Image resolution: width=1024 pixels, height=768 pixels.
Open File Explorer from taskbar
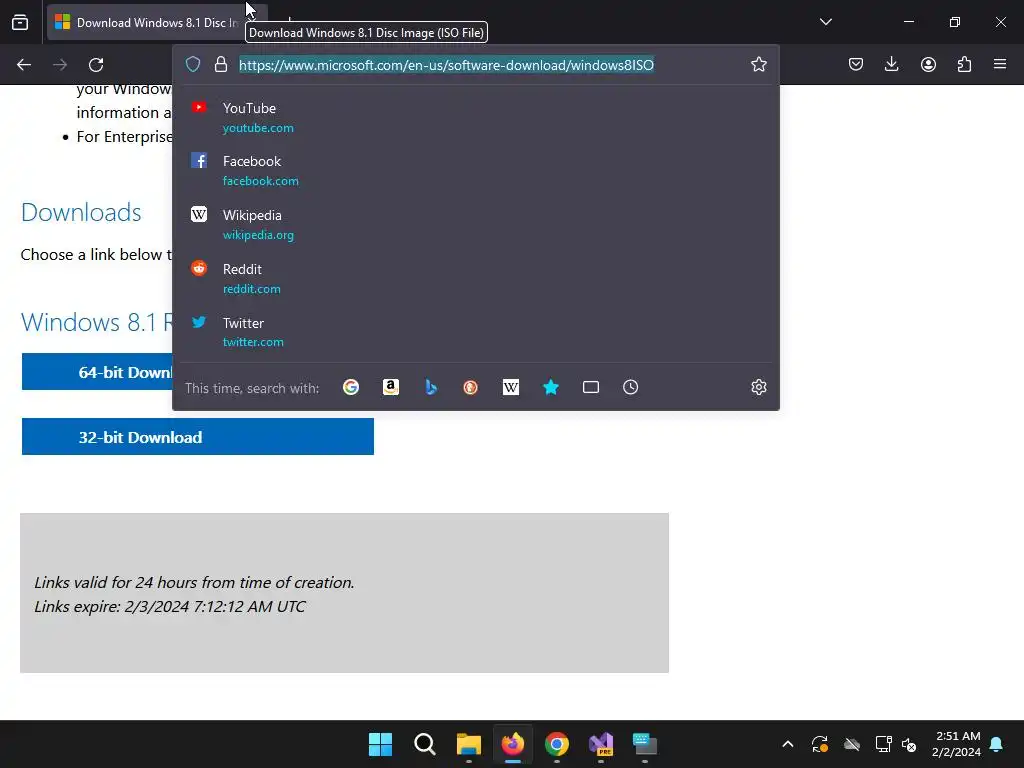click(x=468, y=744)
